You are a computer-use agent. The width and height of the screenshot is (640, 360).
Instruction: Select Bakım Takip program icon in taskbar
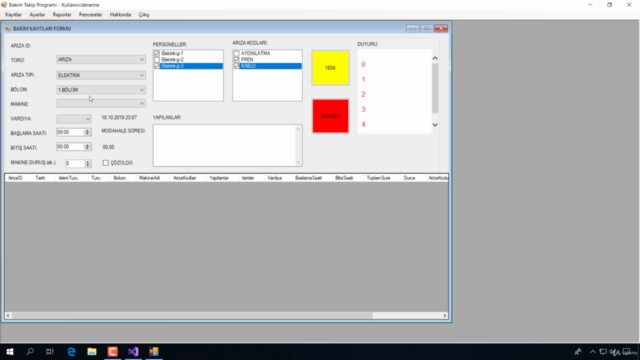pyautogui.click(x=154, y=351)
